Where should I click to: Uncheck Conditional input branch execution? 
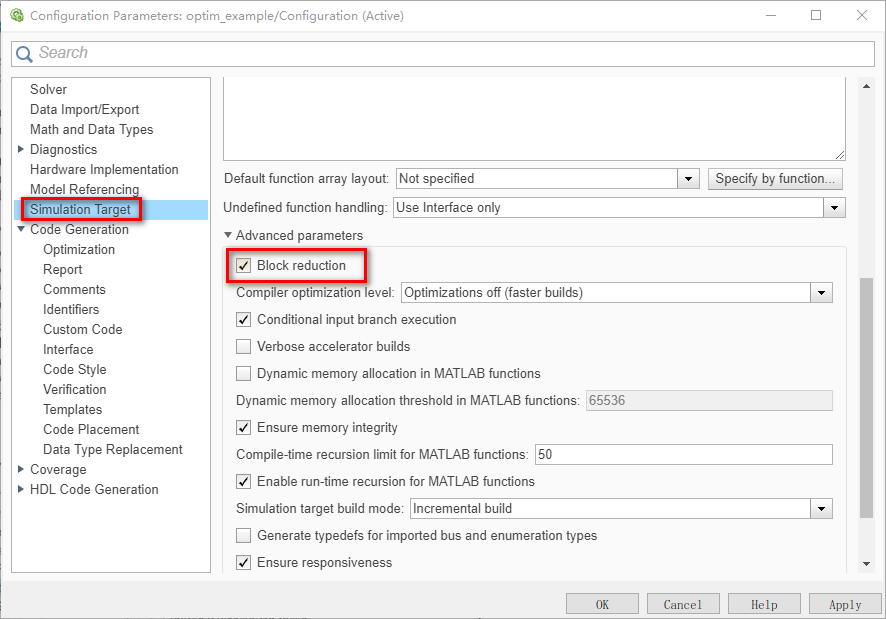pyautogui.click(x=244, y=319)
